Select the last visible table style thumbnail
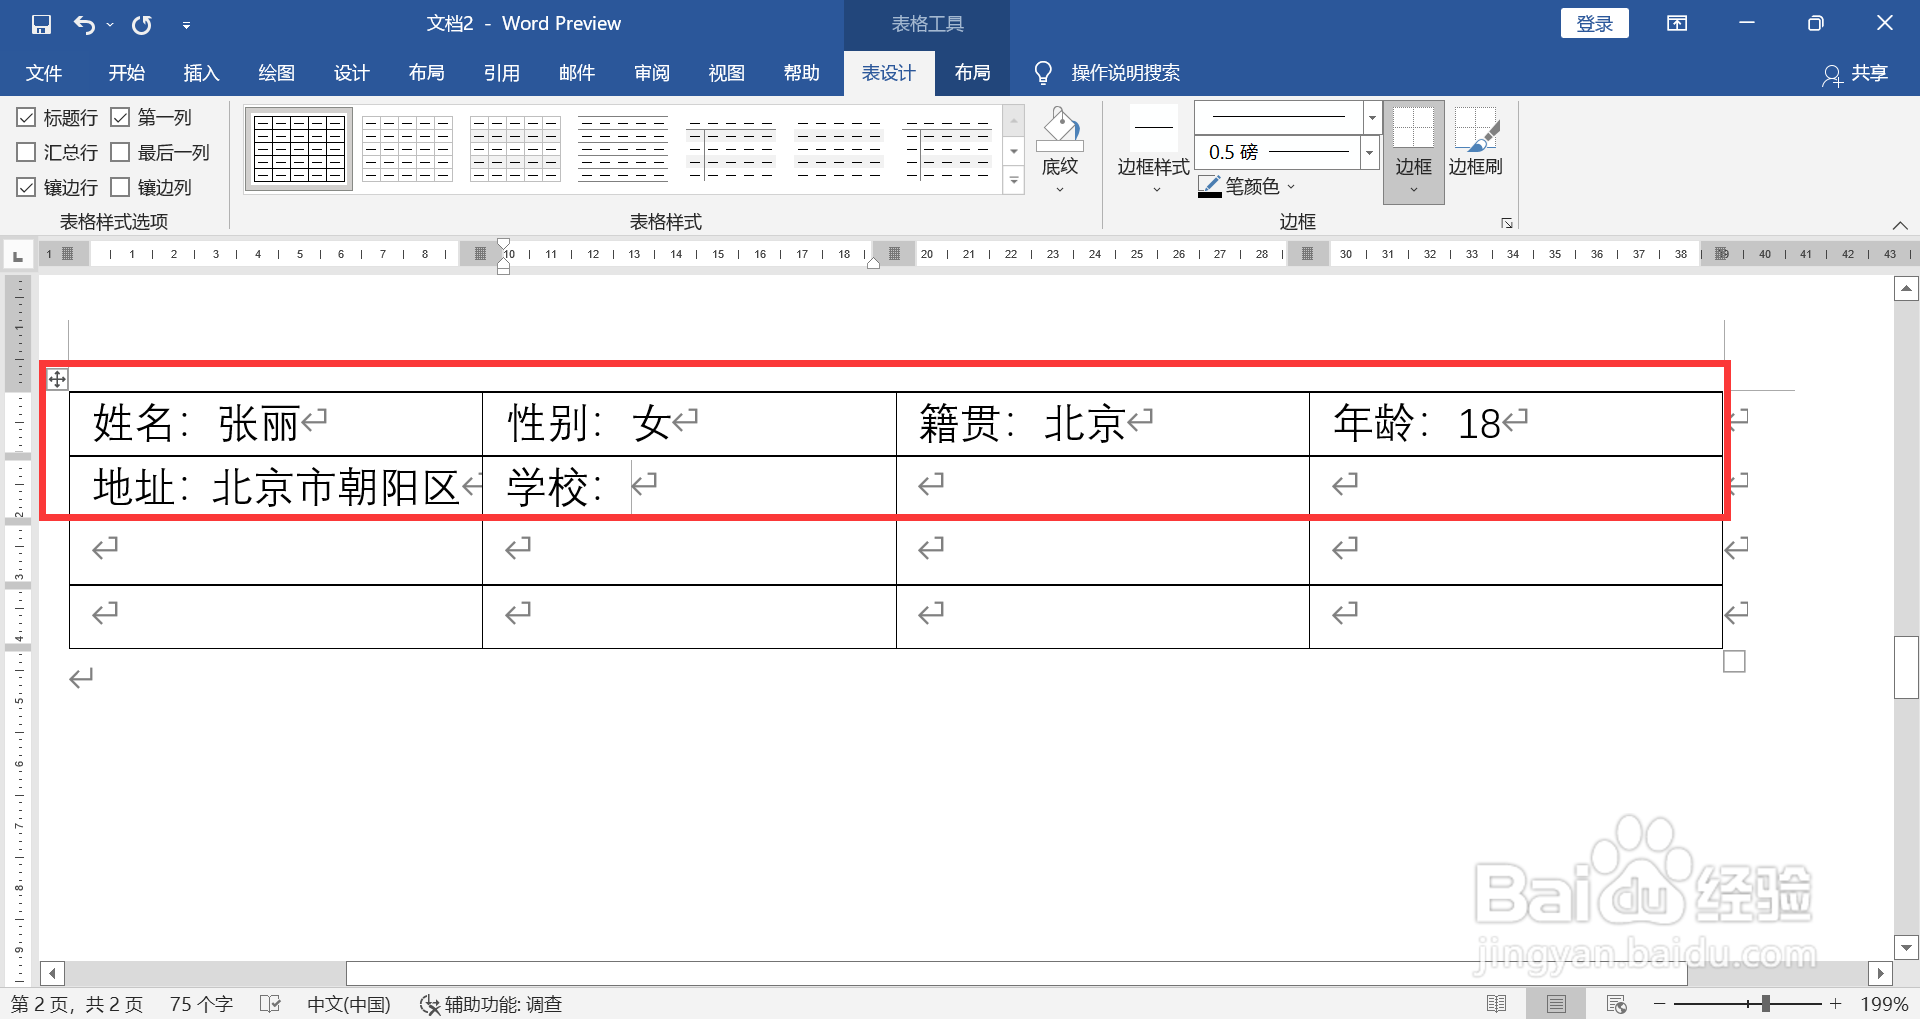The height and width of the screenshot is (1019, 1920). pyautogui.click(x=947, y=149)
